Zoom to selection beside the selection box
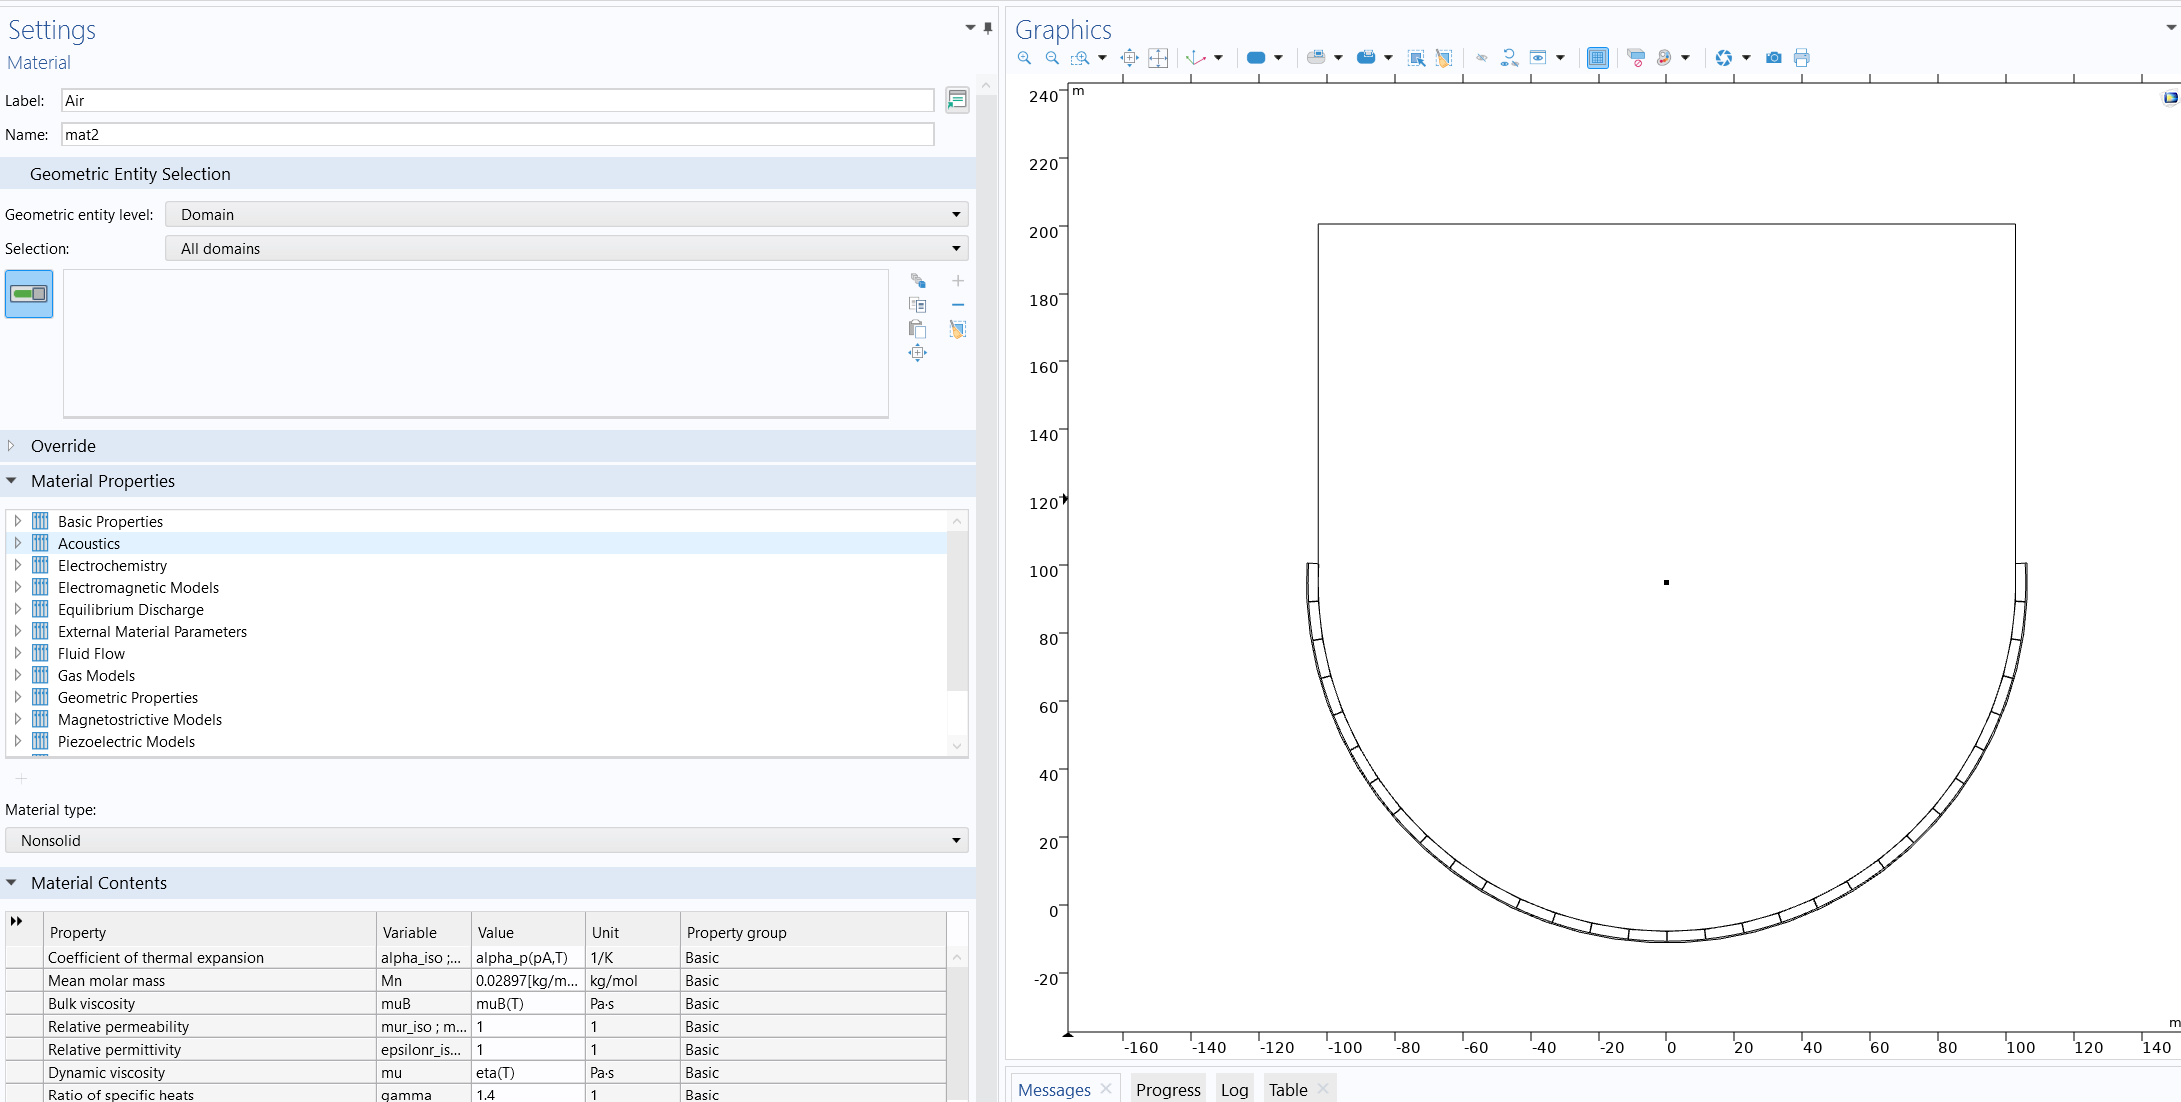The height and width of the screenshot is (1102, 2181). [917, 353]
